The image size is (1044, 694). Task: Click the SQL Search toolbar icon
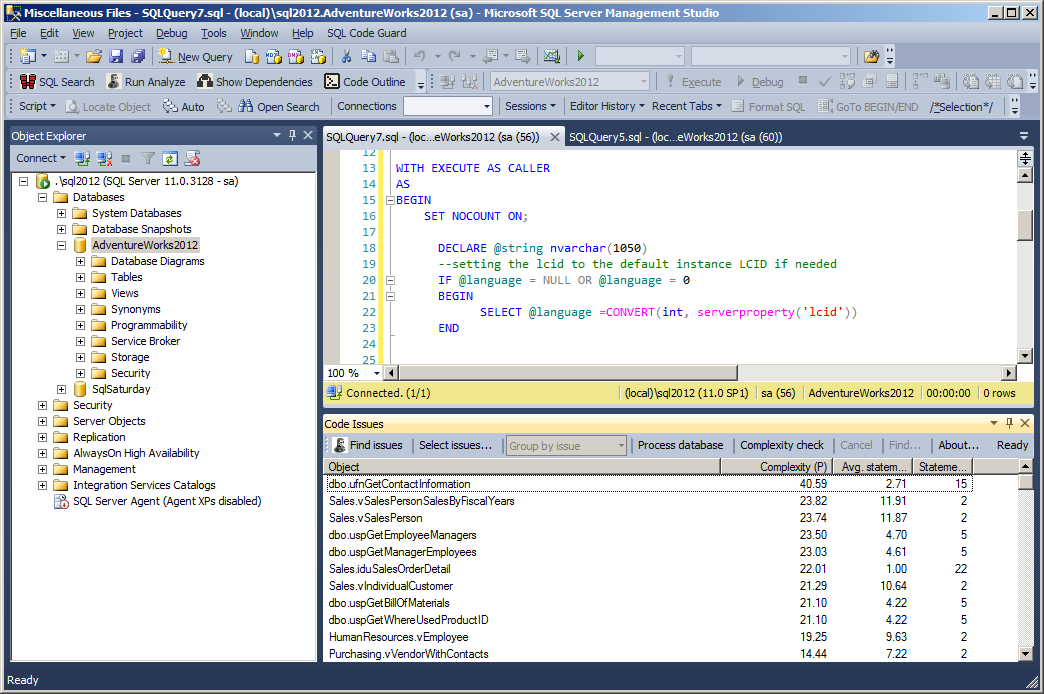click(28, 82)
